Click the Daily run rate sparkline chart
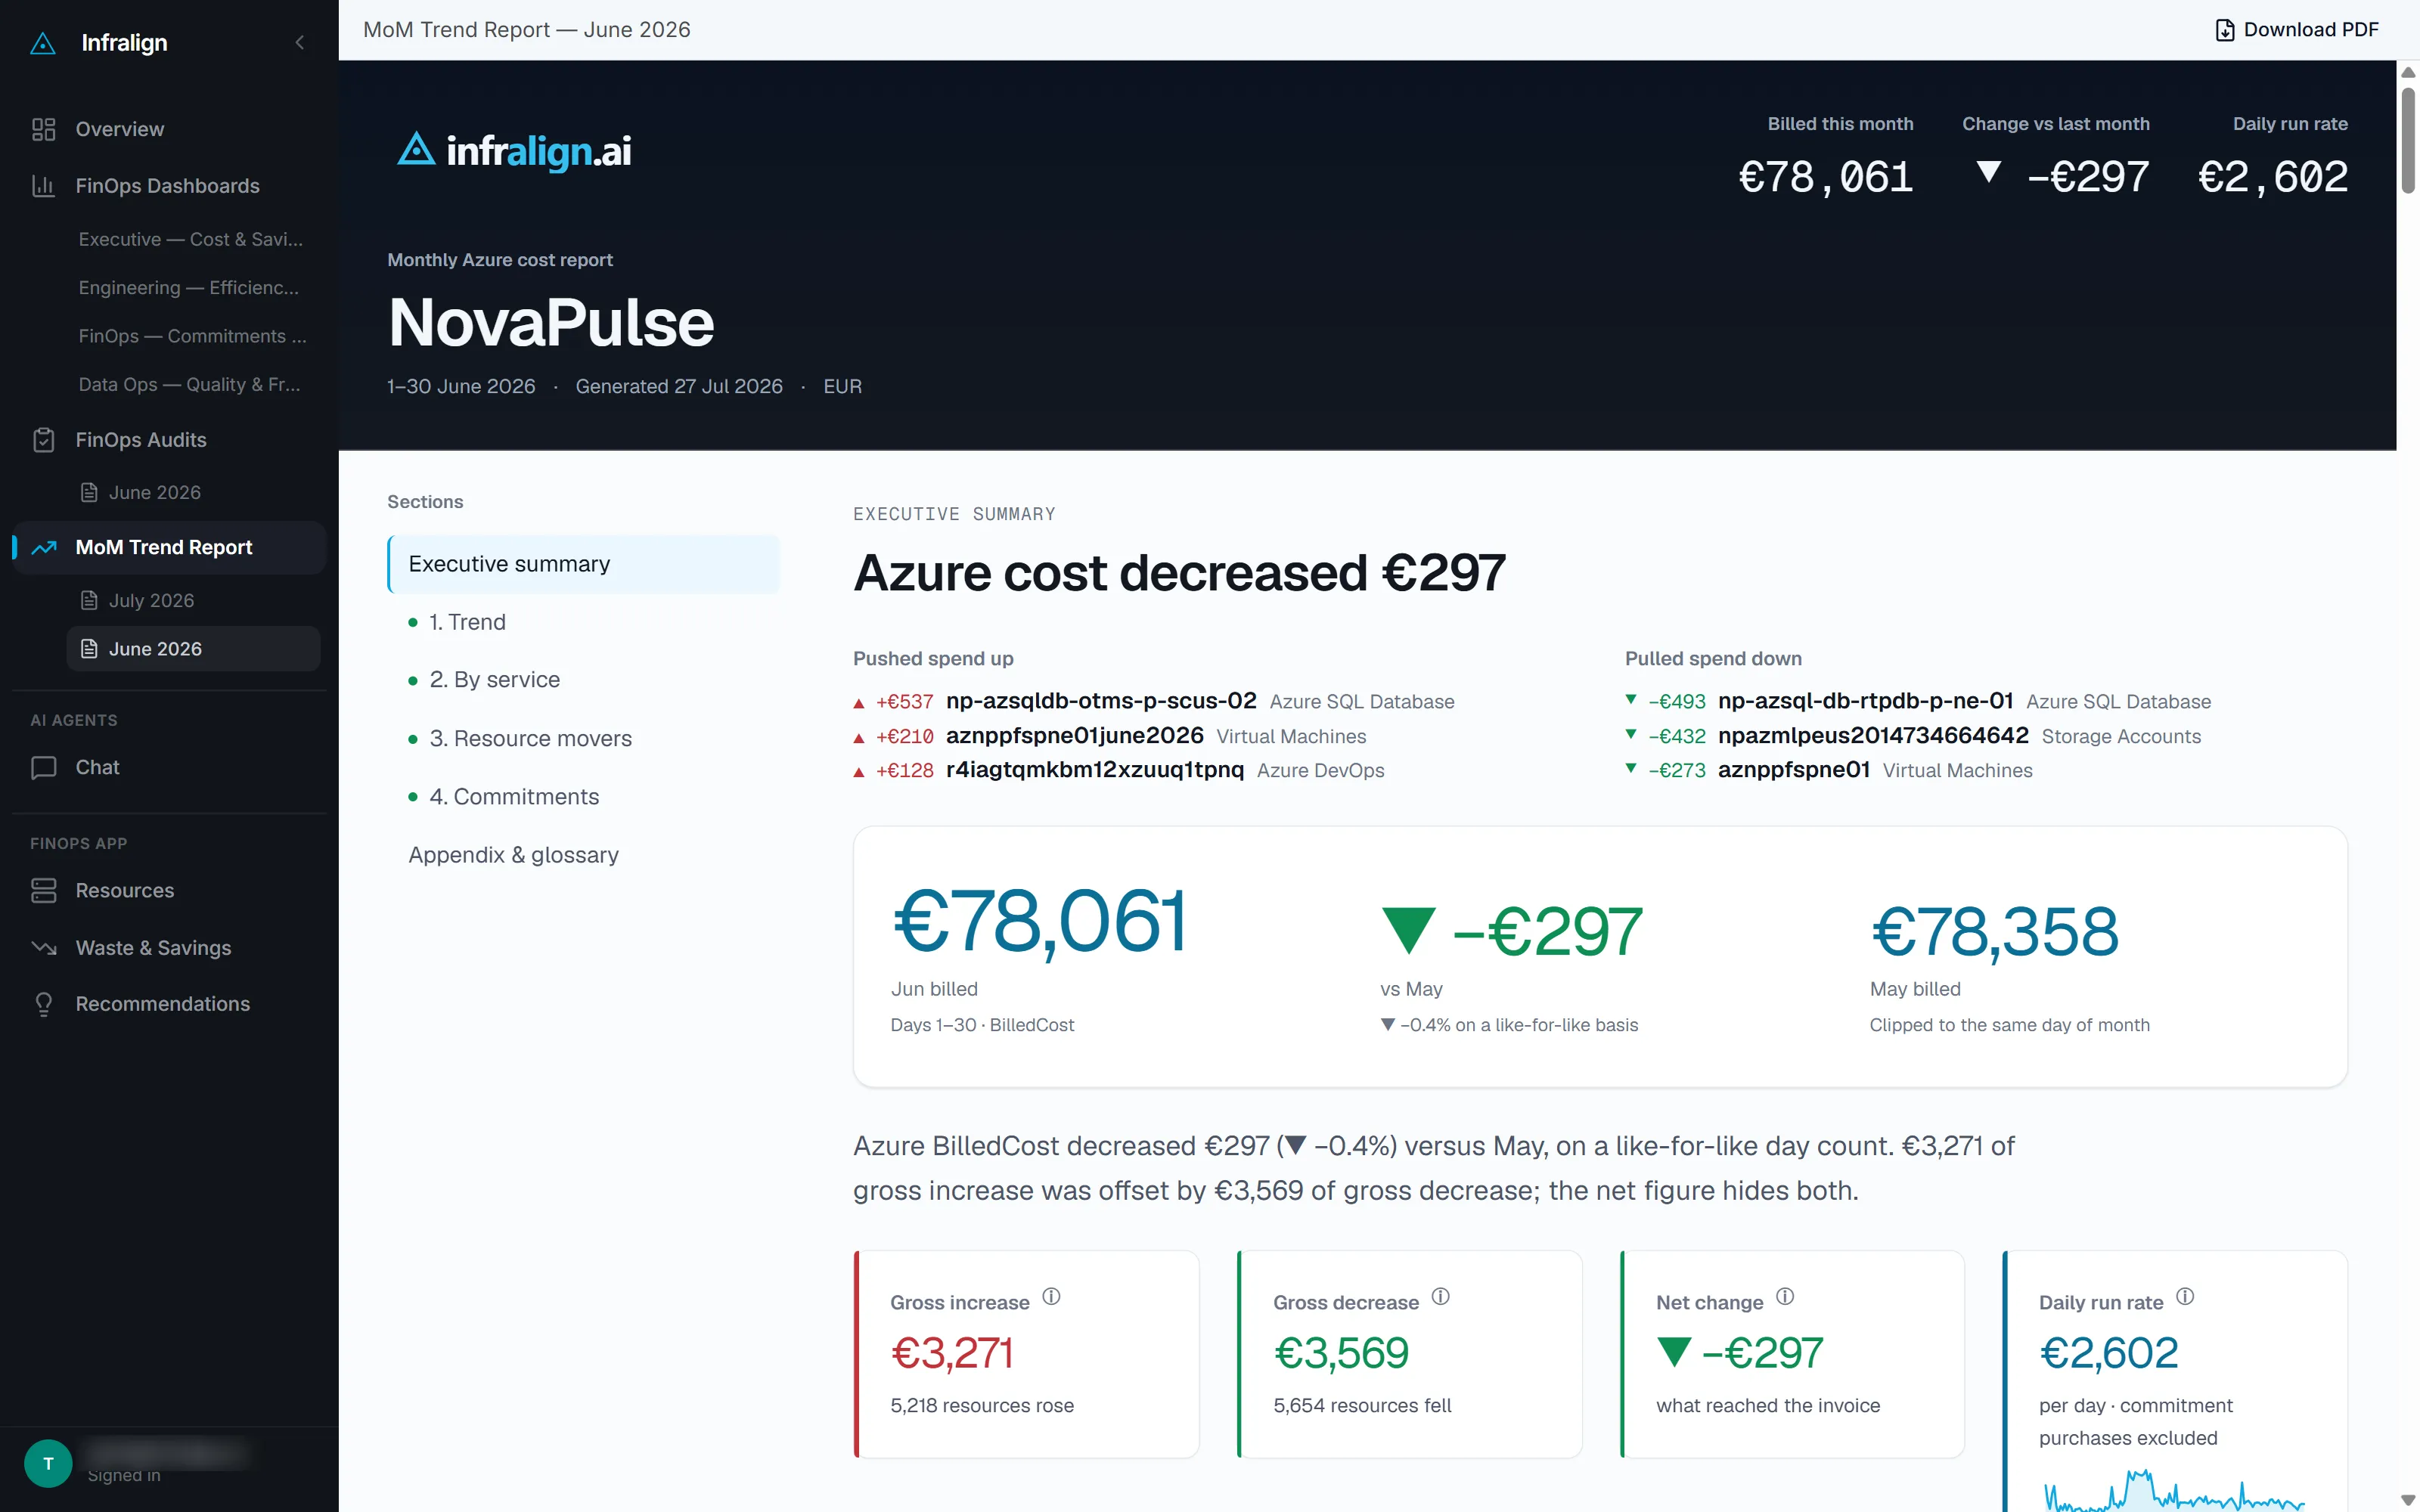The width and height of the screenshot is (2420, 1512). coord(2175,1490)
